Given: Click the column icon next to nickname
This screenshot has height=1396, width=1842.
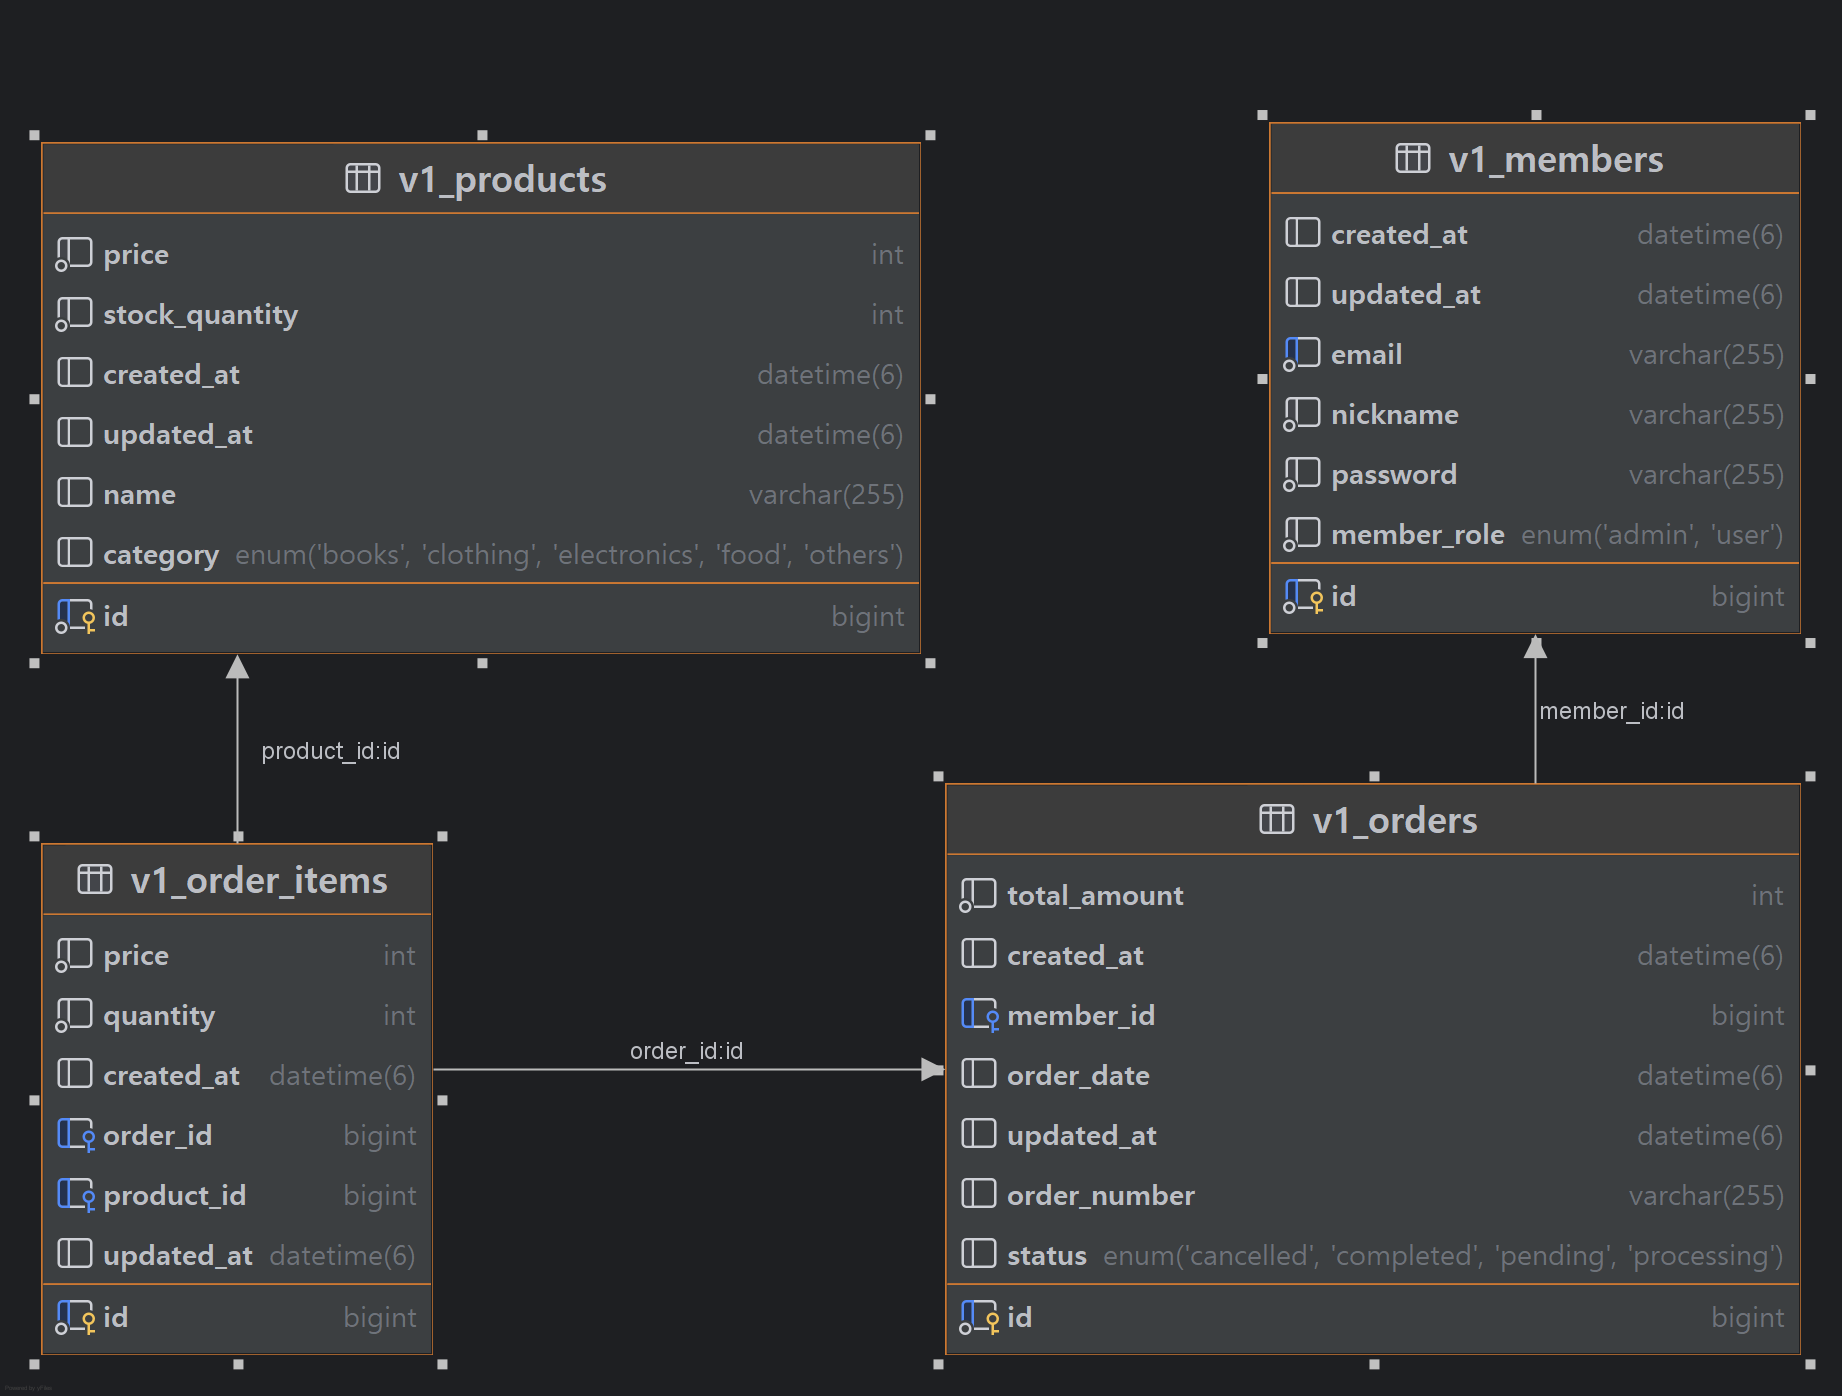Looking at the screenshot, I should pyautogui.click(x=1302, y=414).
